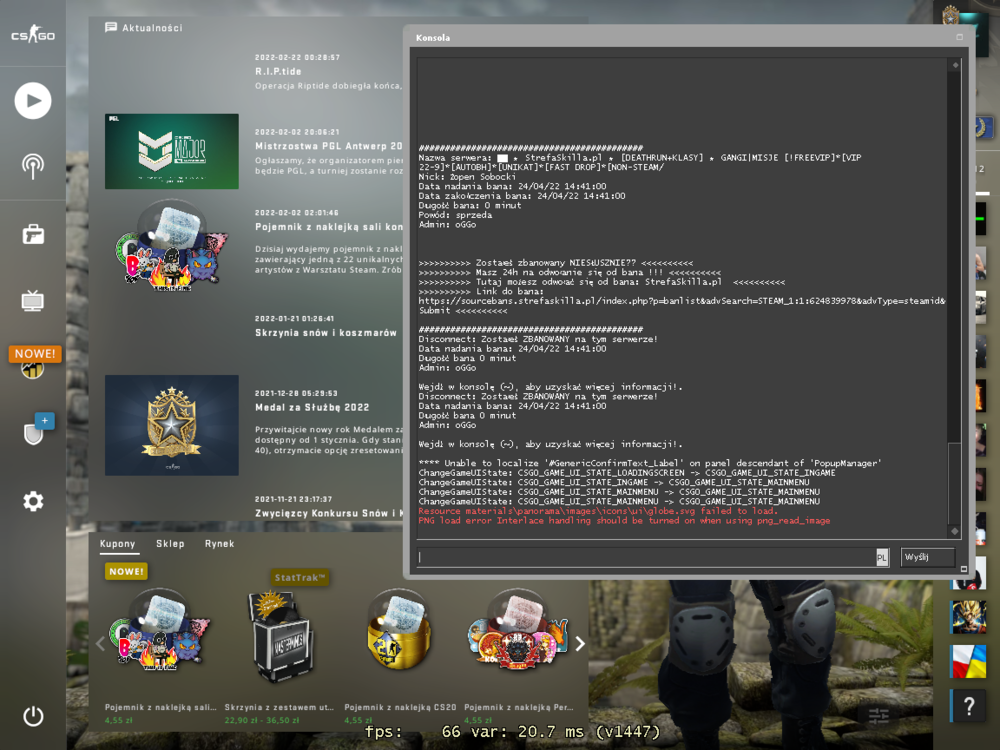1000x750 pixels.
Task: Open the Zwycięzcy Konkursu Snów news headline
Action: click(x=329, y=513)
